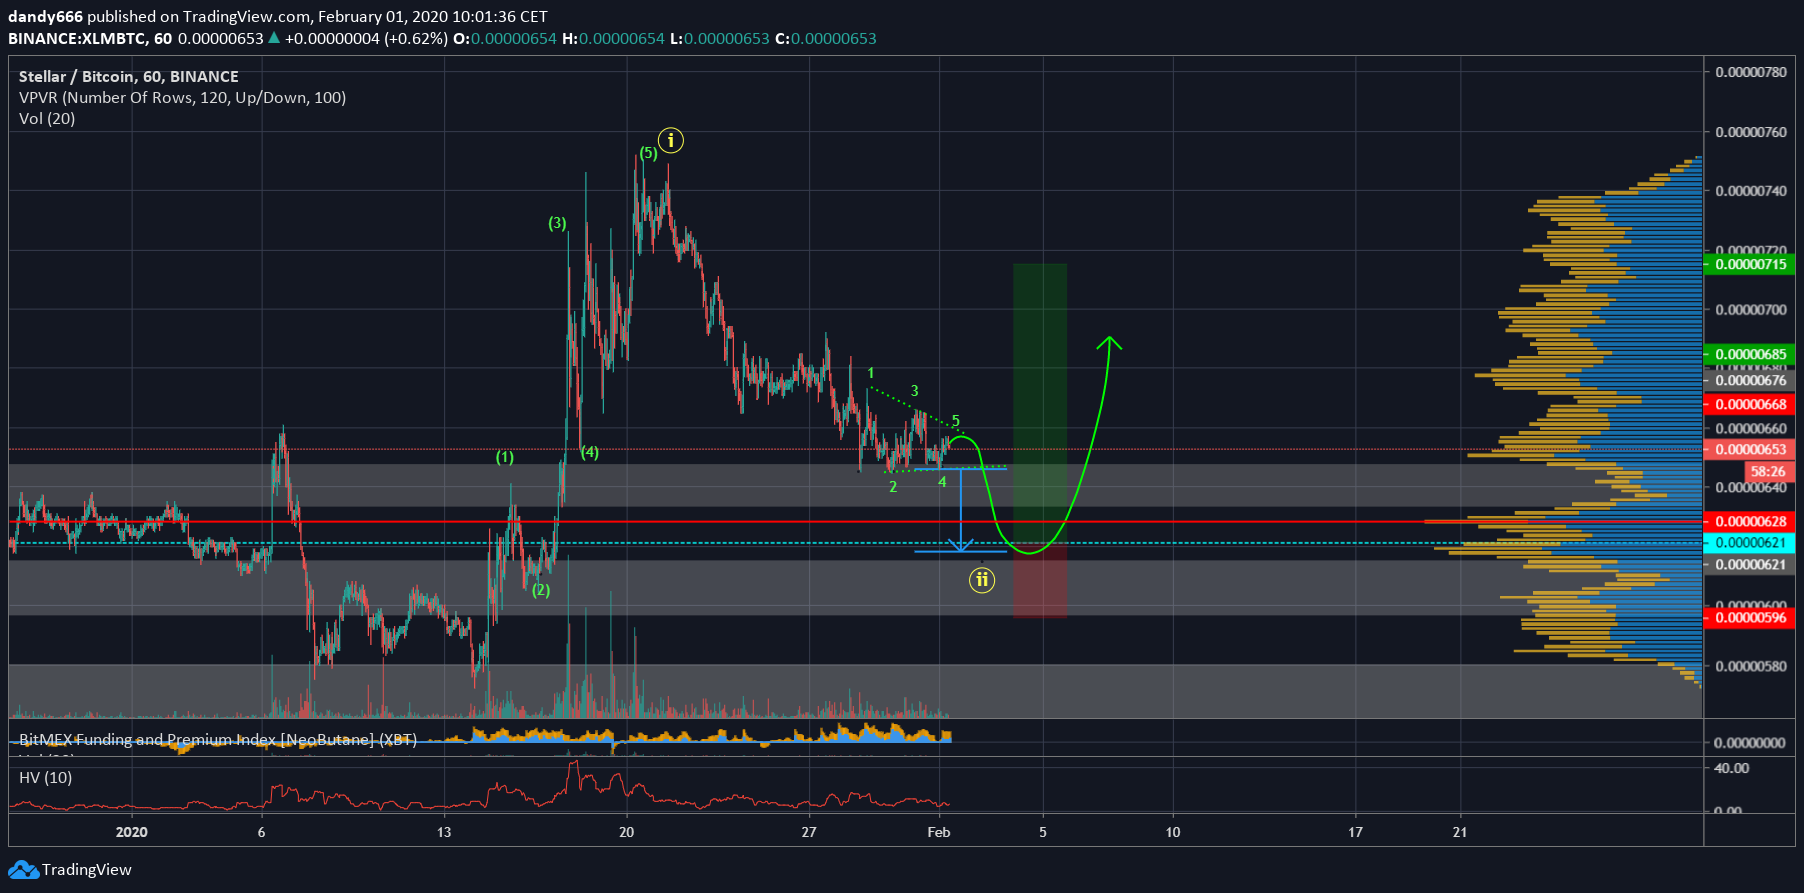Click the gray 0.00000621 price label
1804x893 pixels.
[x=1749, y=564]
